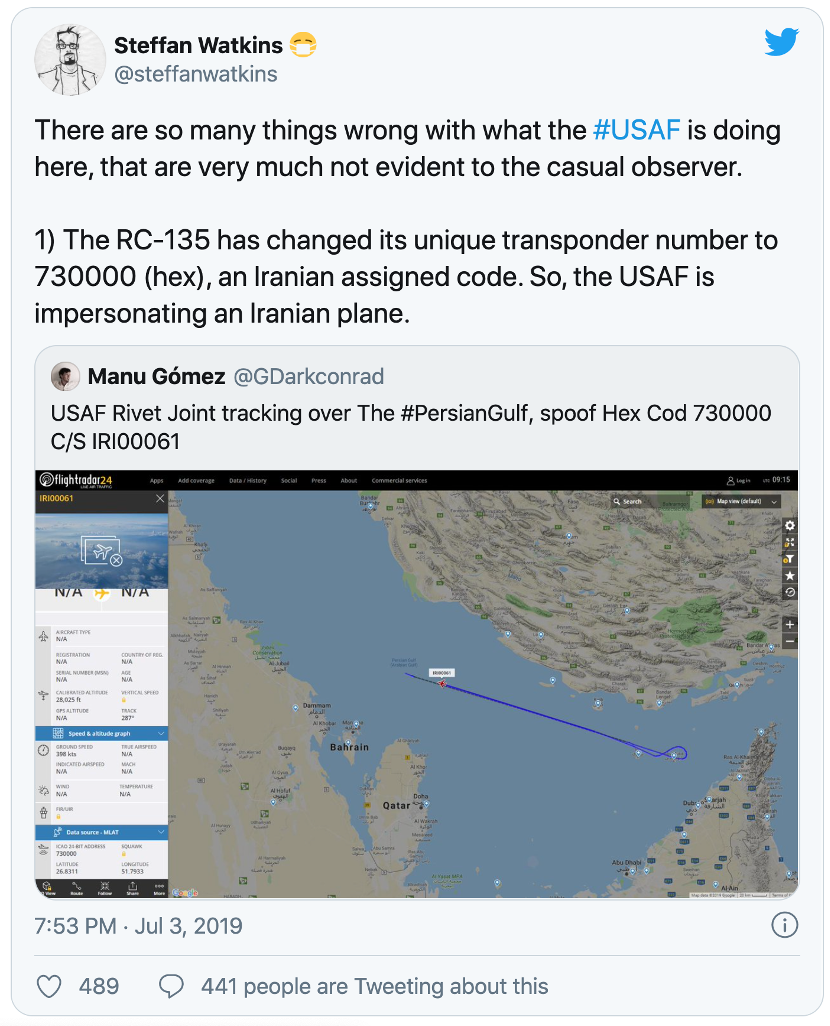Expand Speed & altitude graph section
830x1026 pixels.
coord(101,734)
